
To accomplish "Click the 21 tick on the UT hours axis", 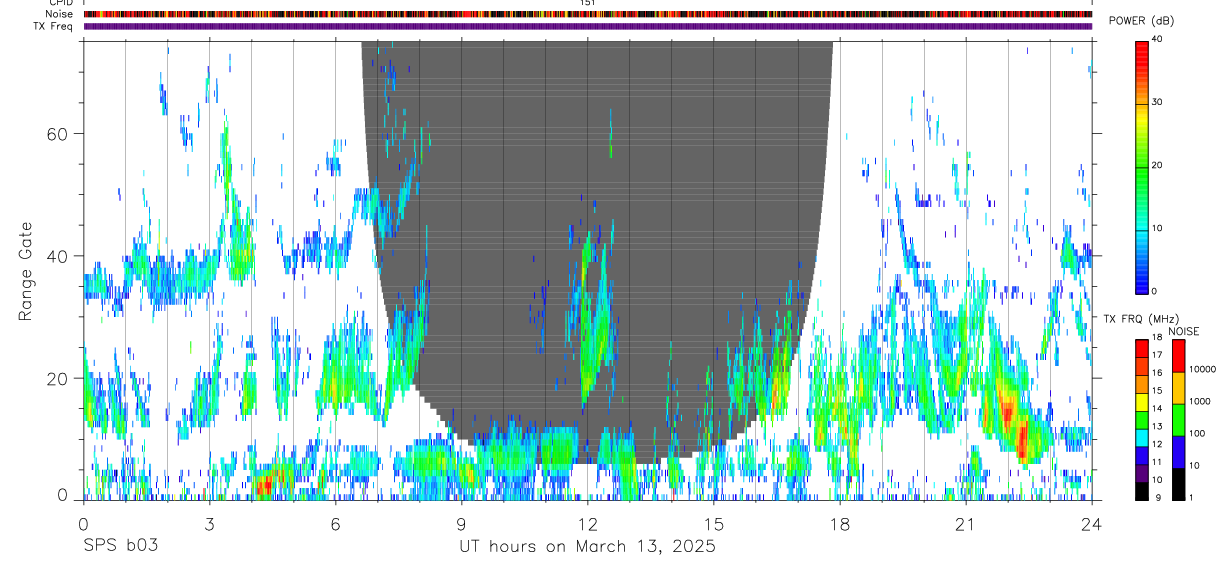I will (x=966, y=523).
